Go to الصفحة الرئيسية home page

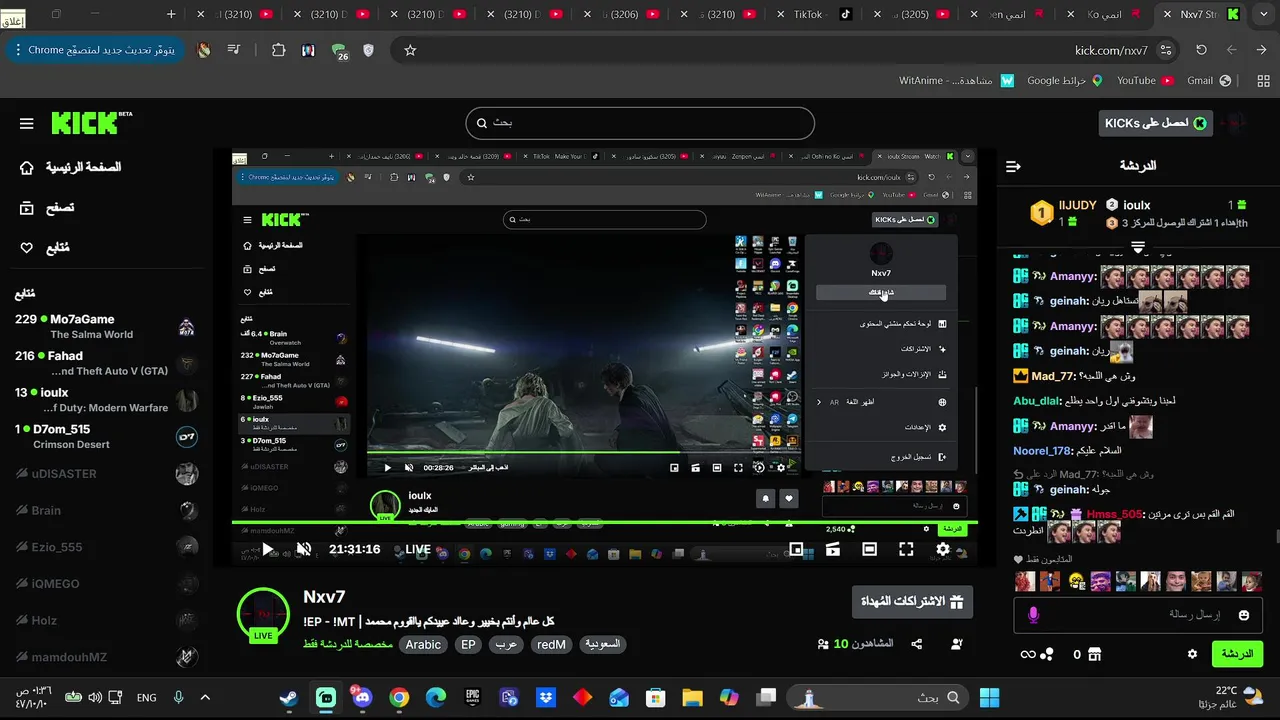click(70, 167)
